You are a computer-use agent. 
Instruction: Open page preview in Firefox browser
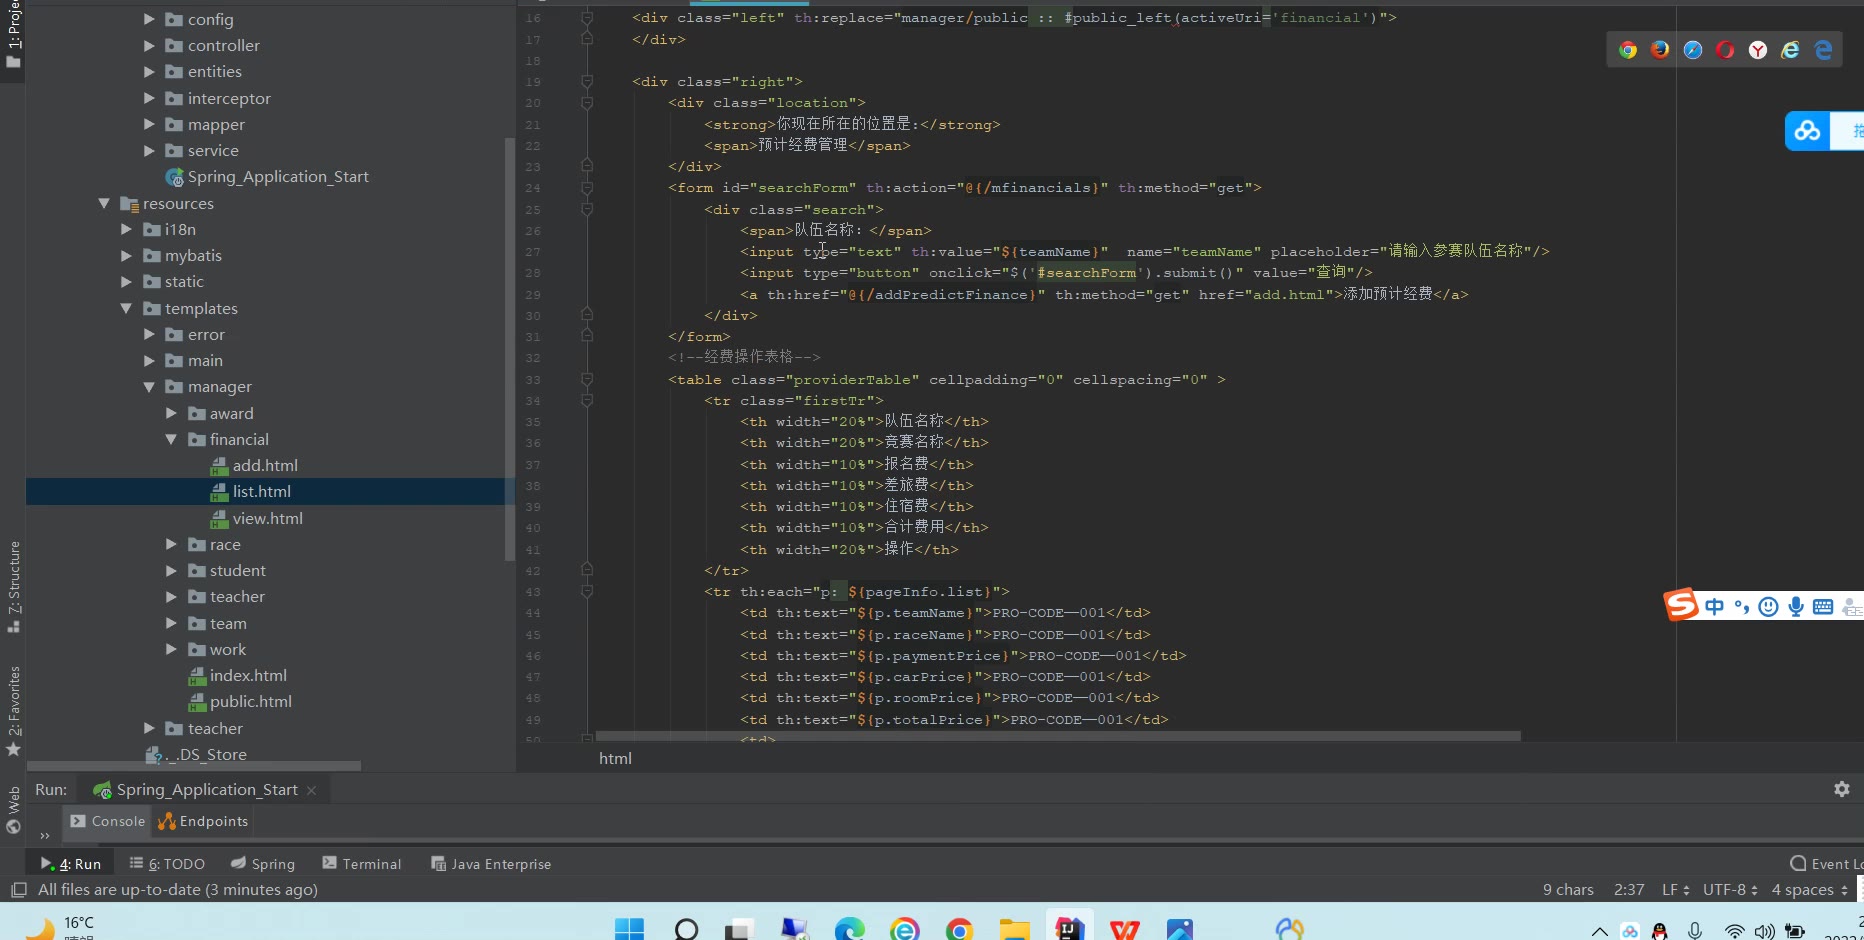point(1660,50)
